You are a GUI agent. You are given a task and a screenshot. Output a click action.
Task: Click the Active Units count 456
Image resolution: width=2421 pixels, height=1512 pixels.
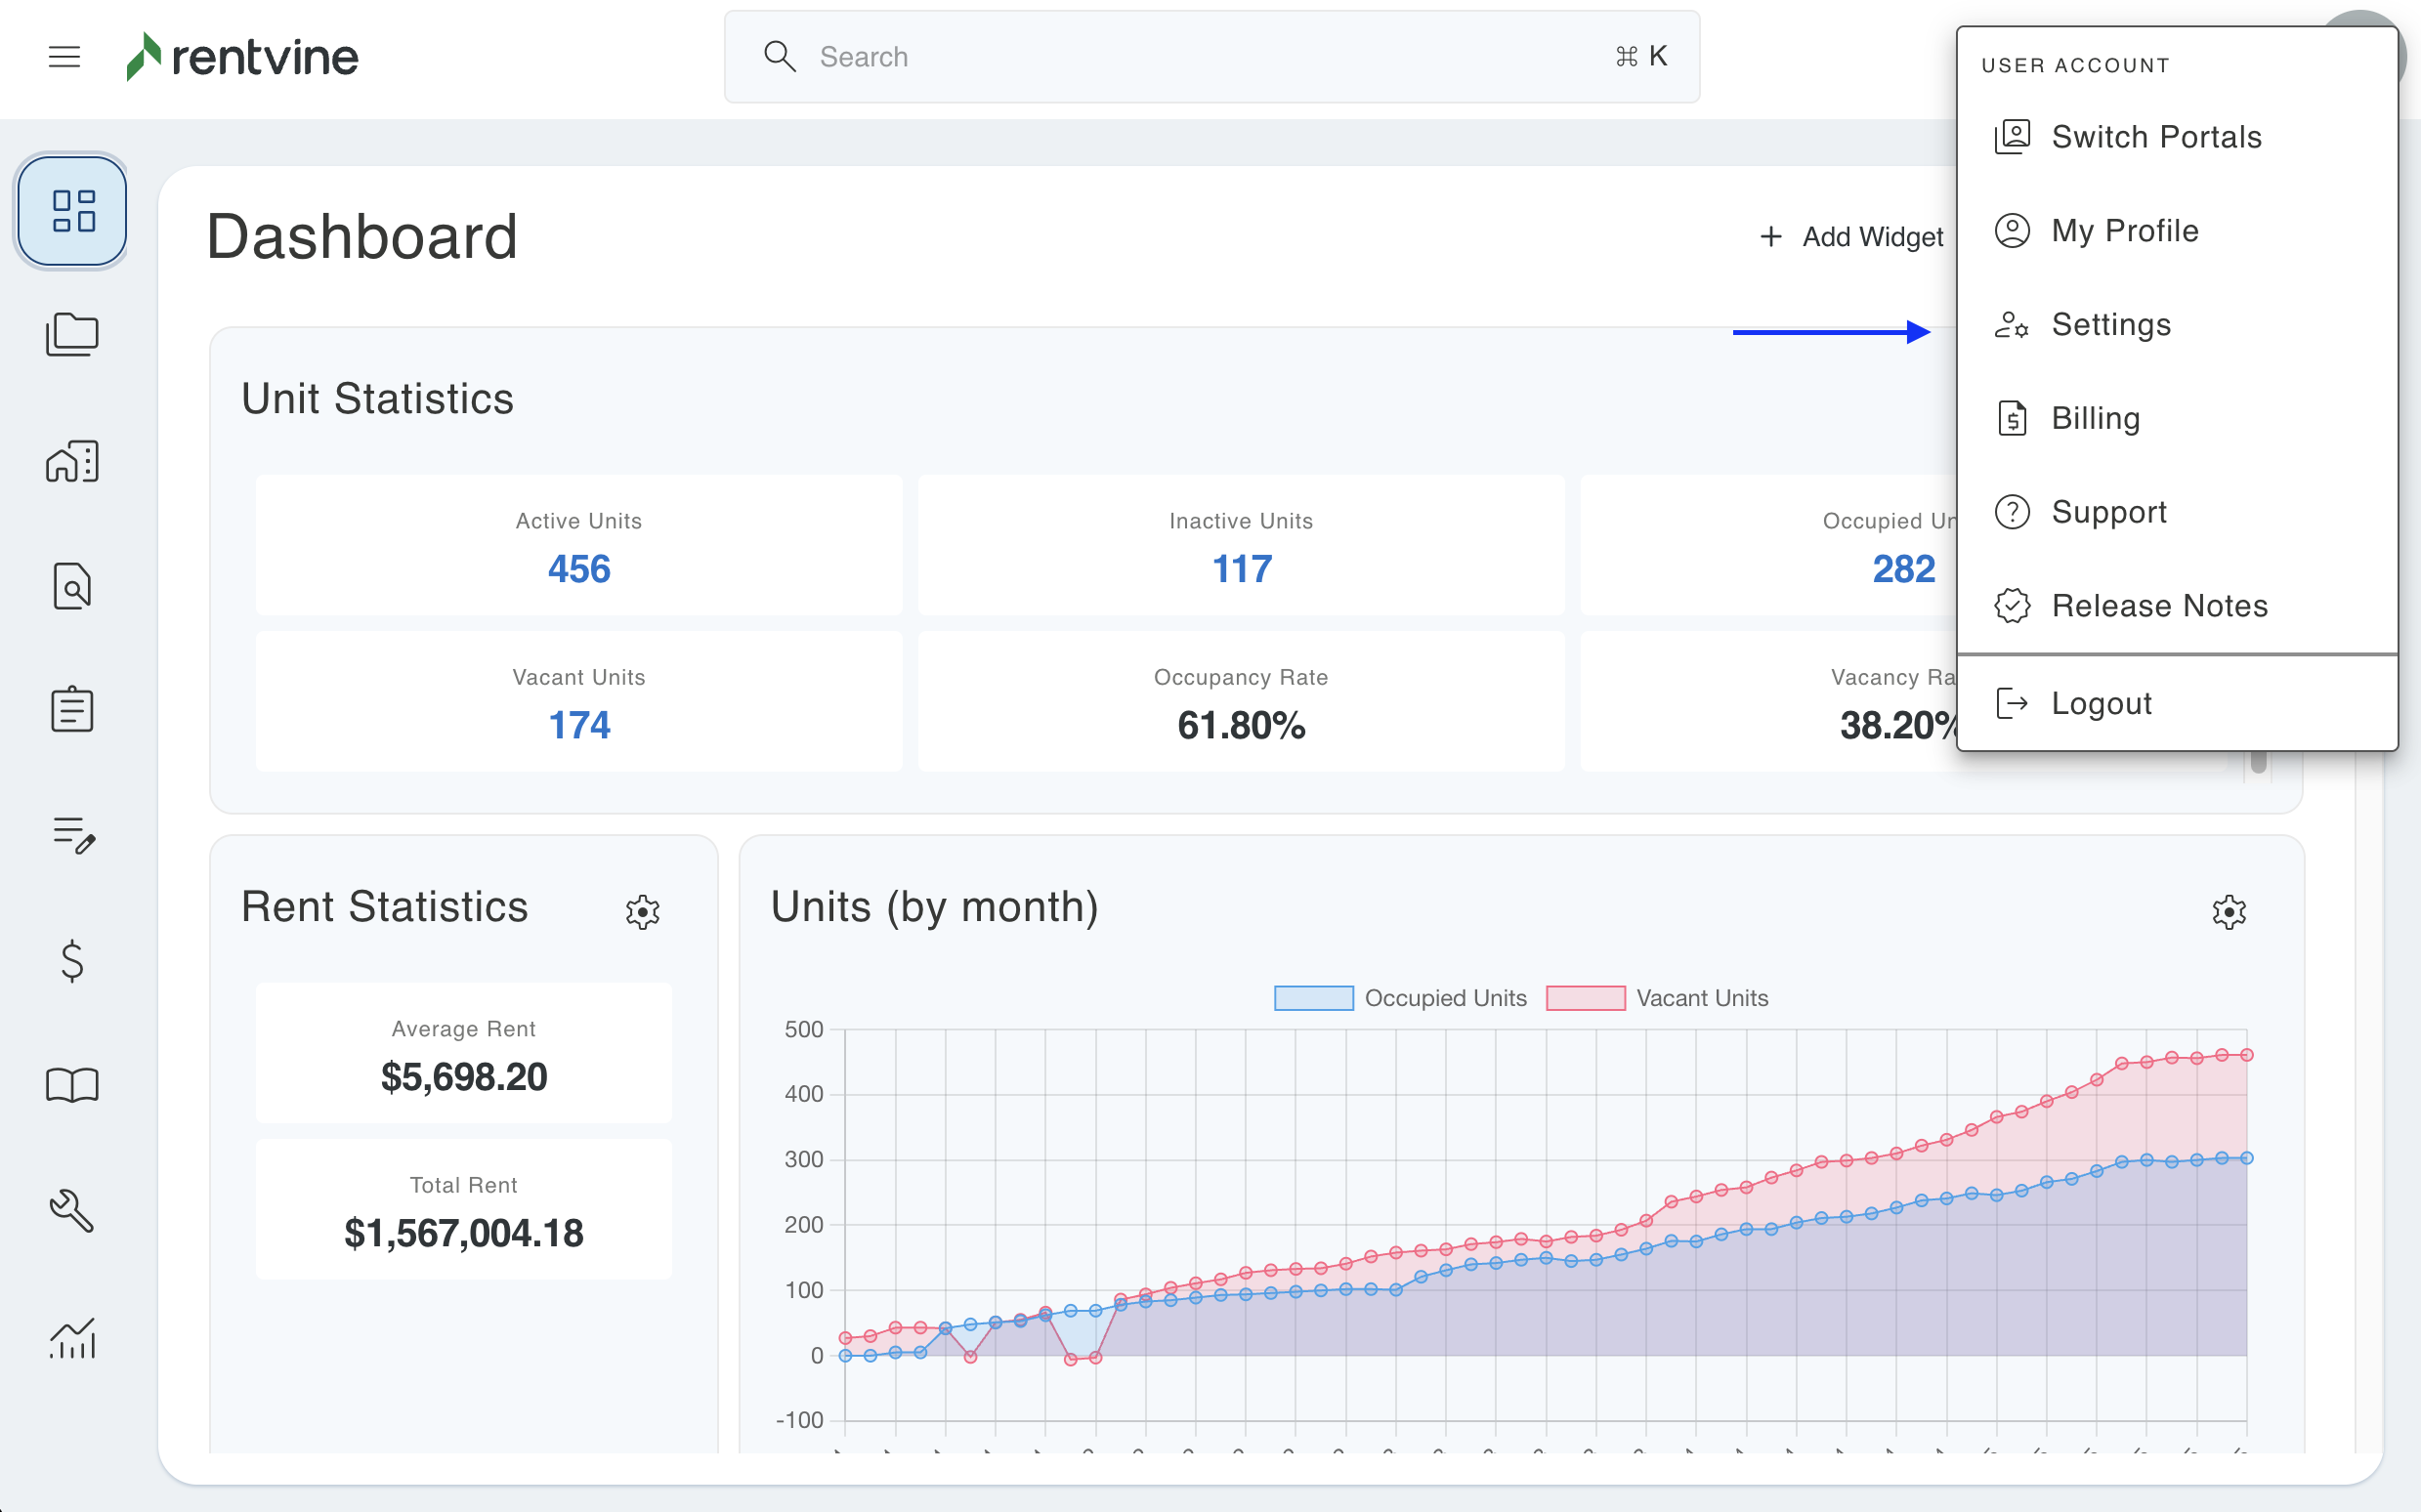pos(579,569)
